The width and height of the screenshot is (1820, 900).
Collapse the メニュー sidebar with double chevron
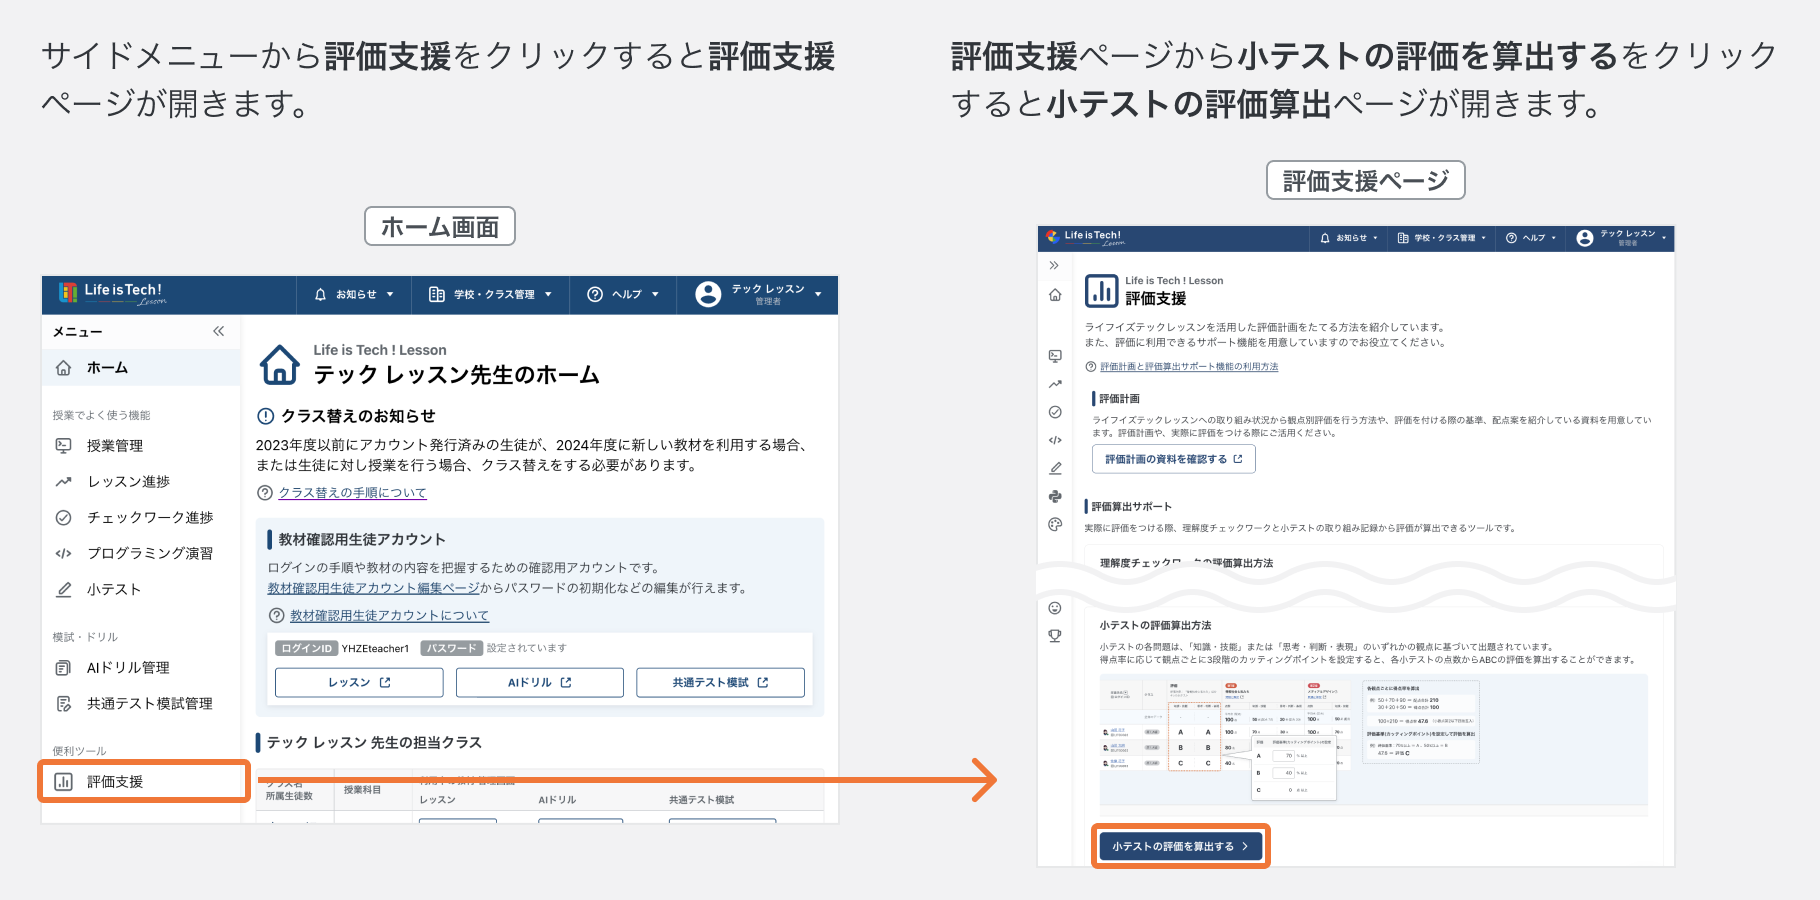(x=218, y=331)
